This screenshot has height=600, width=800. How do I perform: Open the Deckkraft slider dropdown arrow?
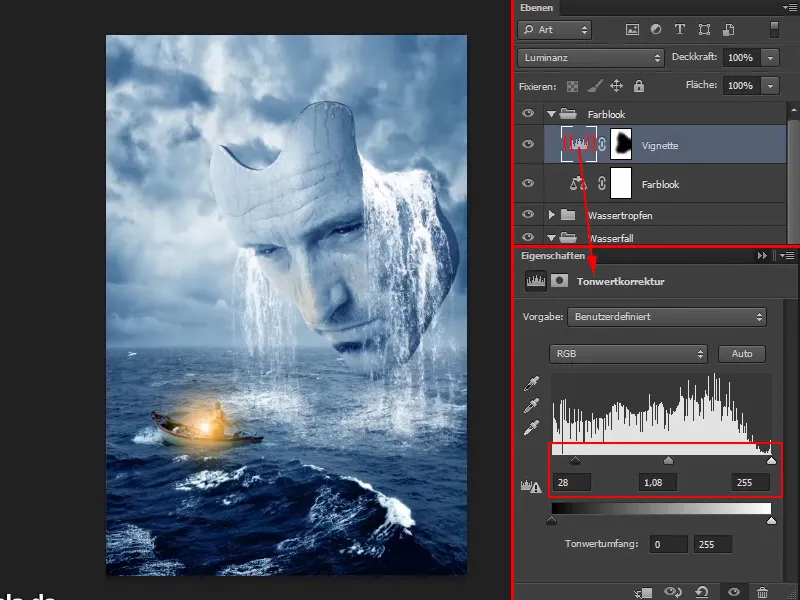770,58
